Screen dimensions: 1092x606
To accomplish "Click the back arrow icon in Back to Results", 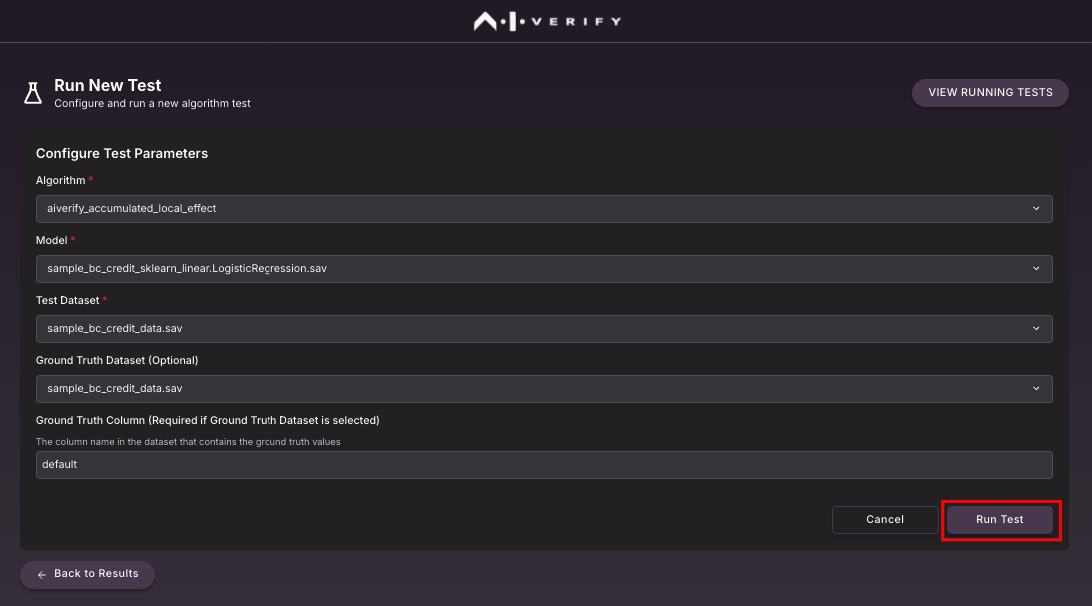I will (x=42, y=575).
